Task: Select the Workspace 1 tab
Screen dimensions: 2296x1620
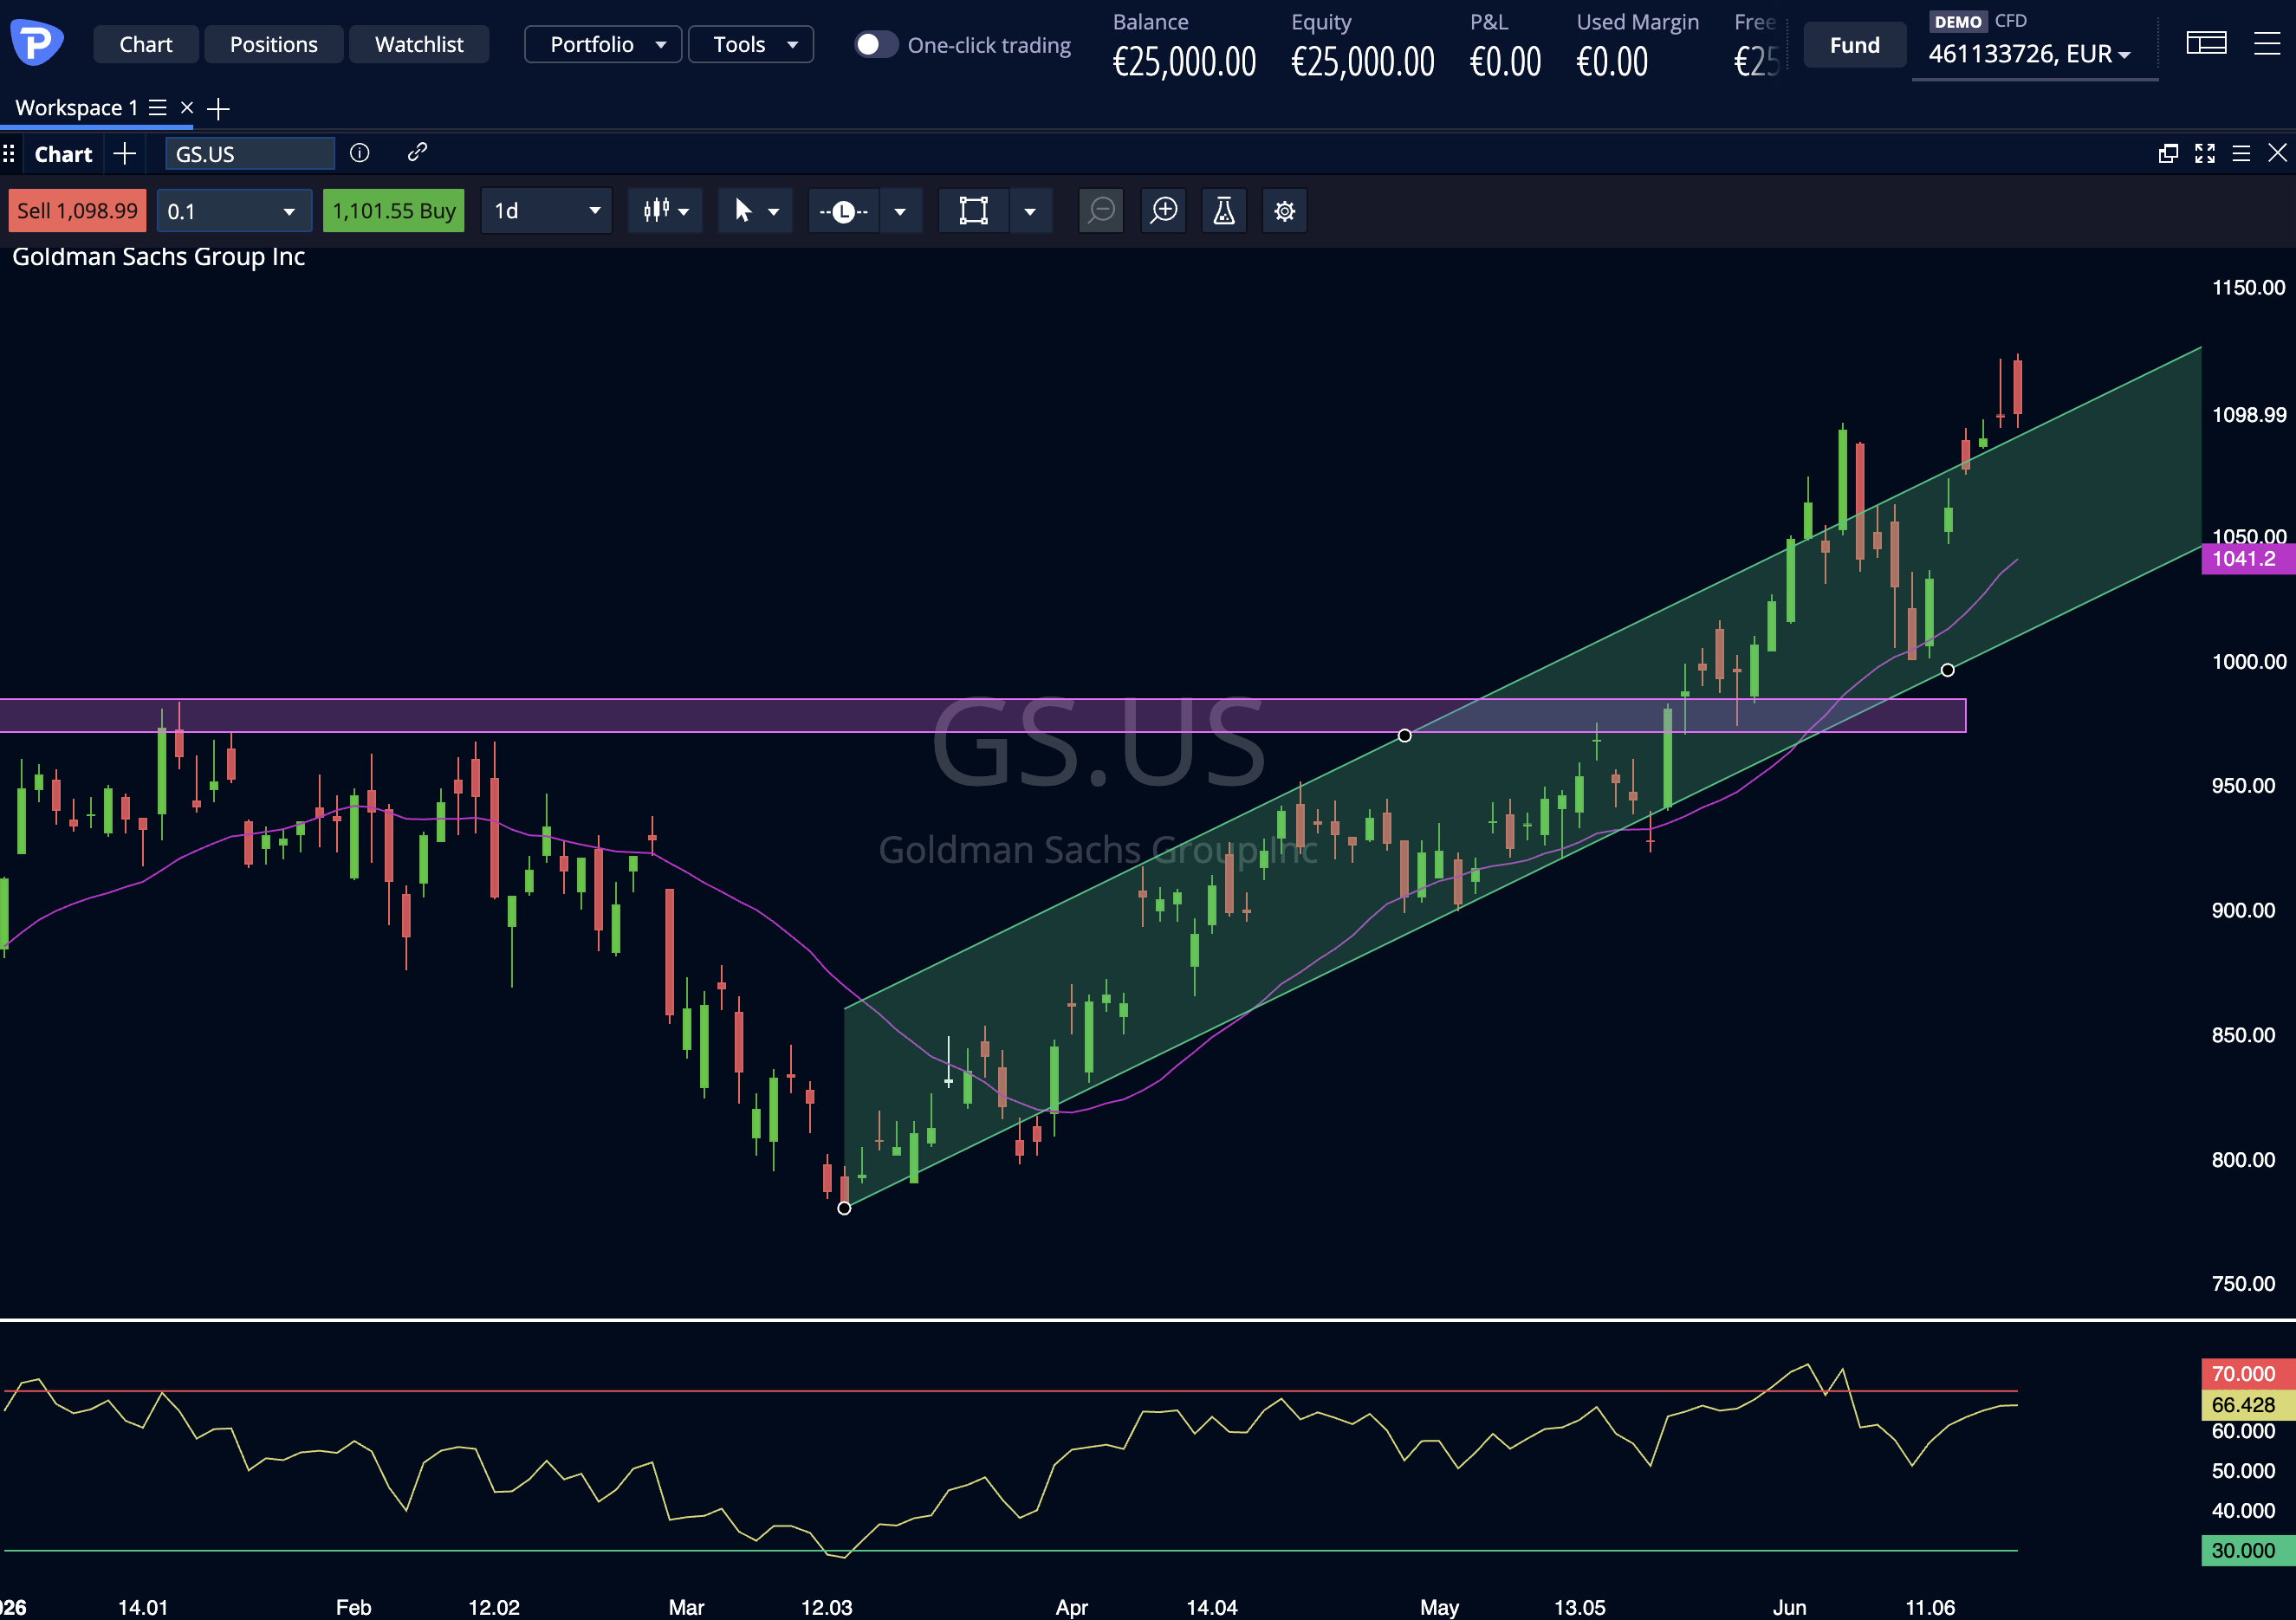Action: pyautogui.click(x=76, y=108)
